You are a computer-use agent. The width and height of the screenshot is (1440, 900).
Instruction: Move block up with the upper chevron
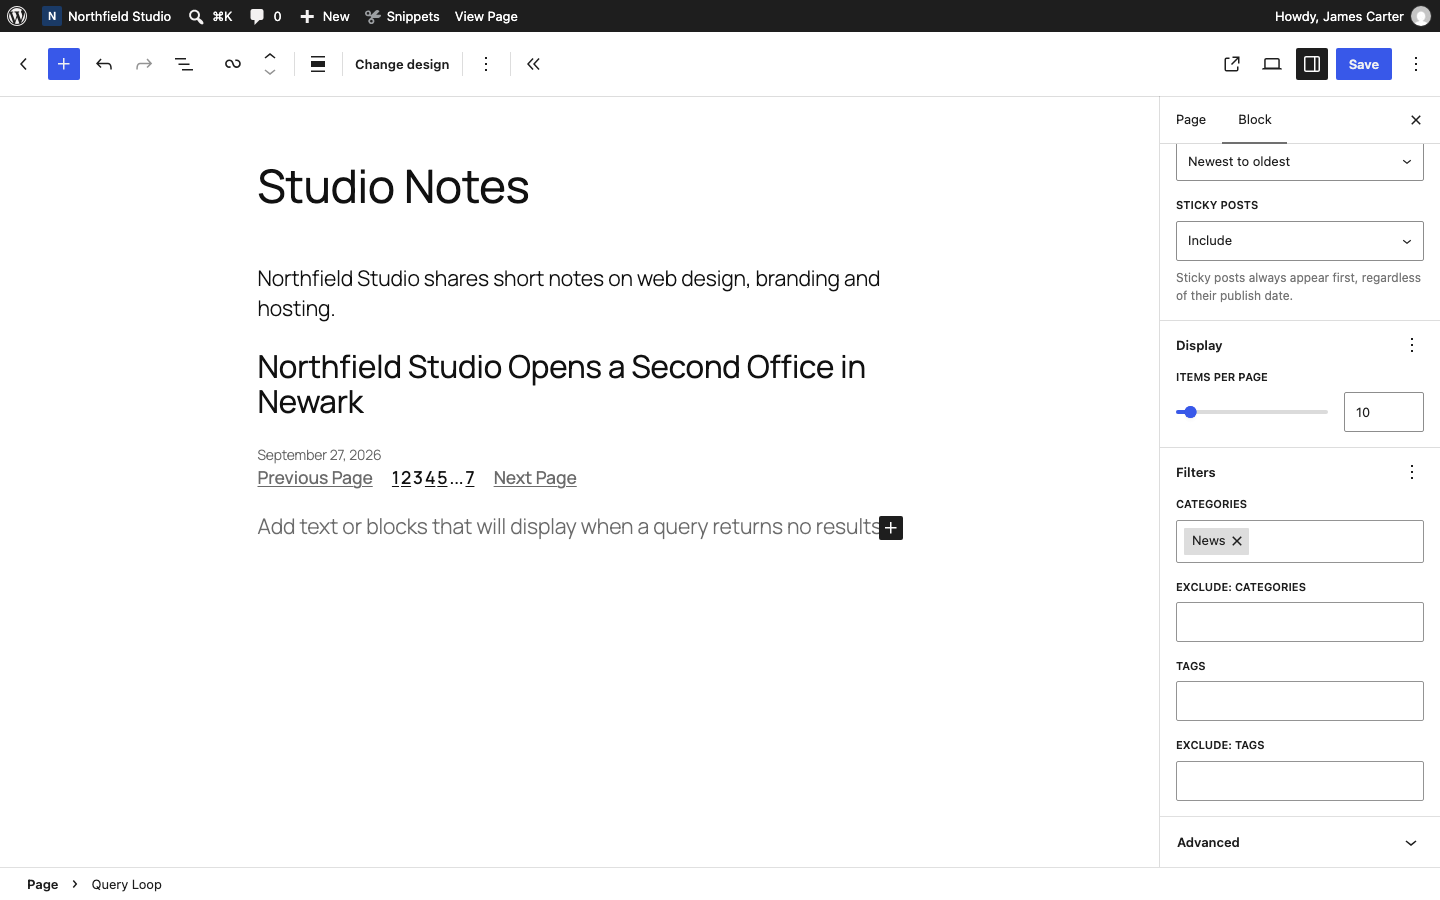(270, 56)
